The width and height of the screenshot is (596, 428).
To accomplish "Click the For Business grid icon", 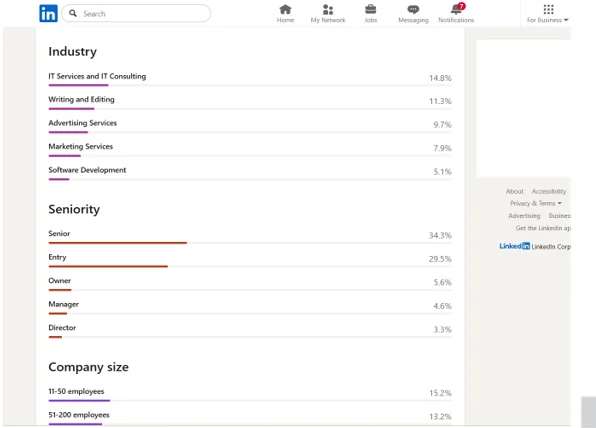I will click(x=548, y=9).
